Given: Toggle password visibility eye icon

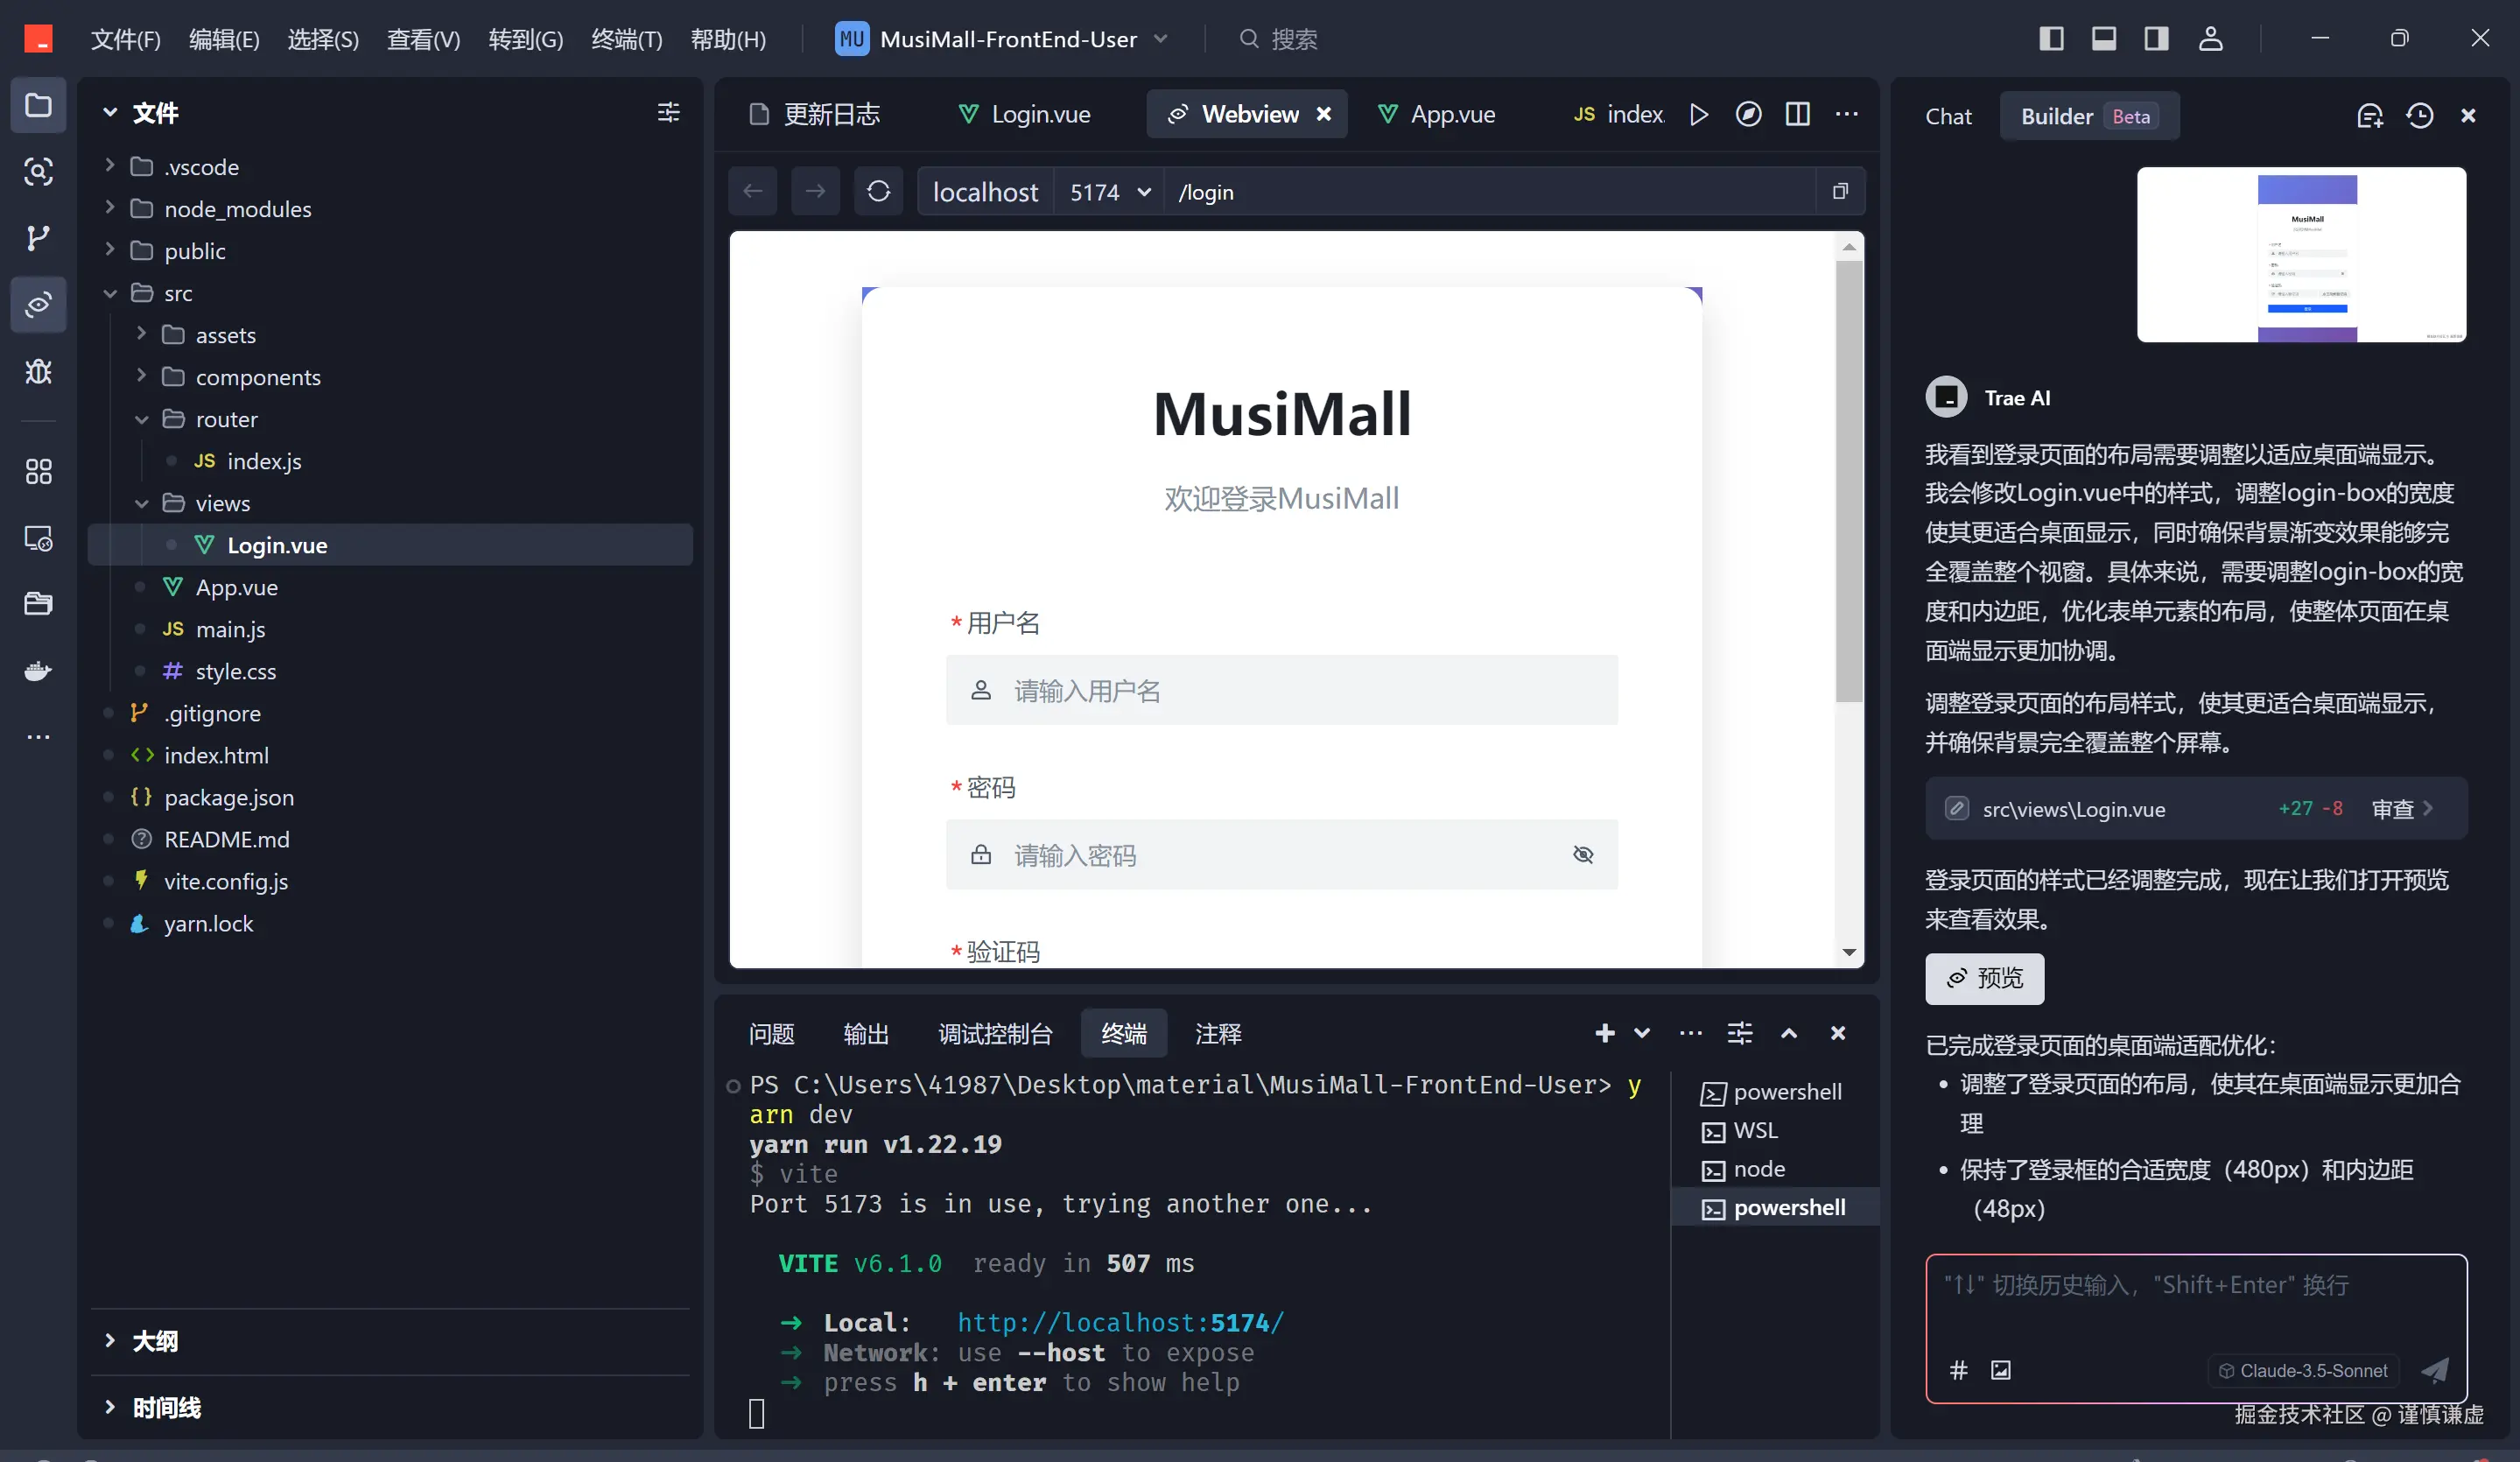Looking at the screenshot, I should pyautogui.click(x=1582, y=855).
